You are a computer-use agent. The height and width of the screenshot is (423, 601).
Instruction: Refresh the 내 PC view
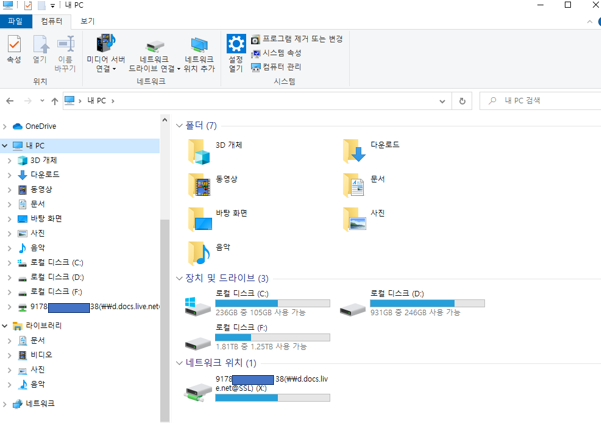[x=462, y=101]
